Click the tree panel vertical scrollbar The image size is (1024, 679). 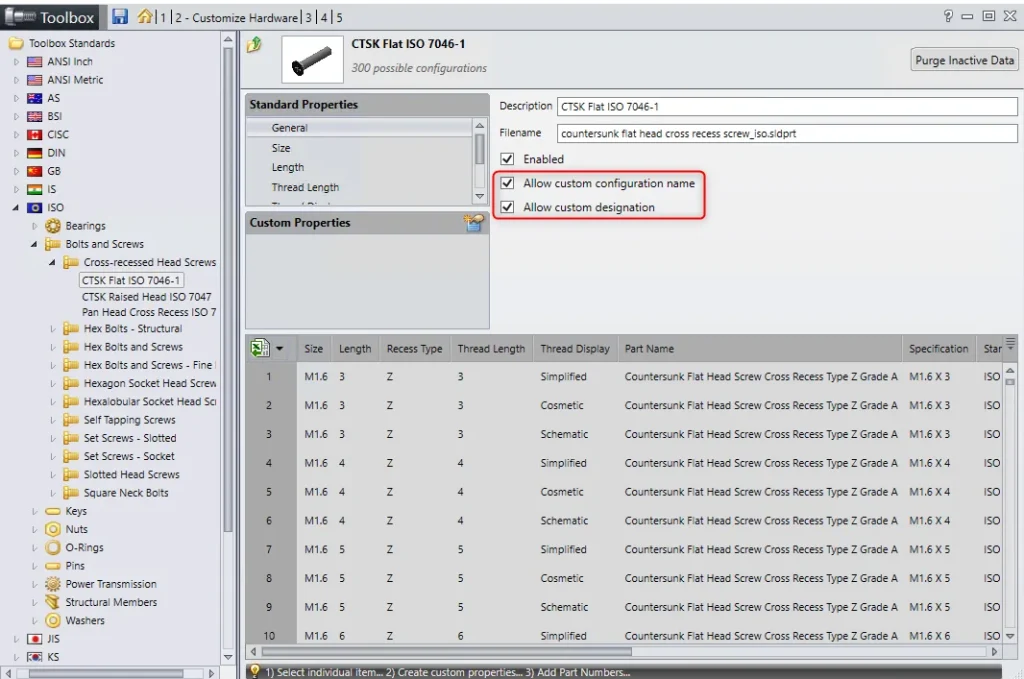(228, 287)
